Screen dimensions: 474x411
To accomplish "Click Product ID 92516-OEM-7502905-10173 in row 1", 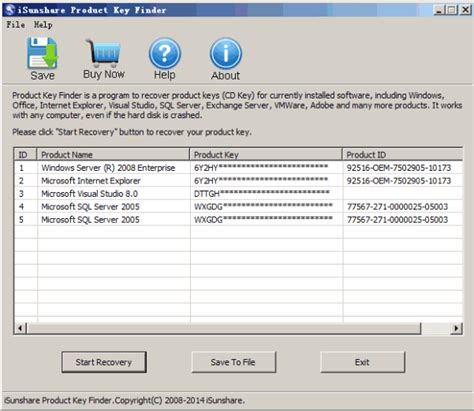I will pyautogui.click(x=399, y=168).
